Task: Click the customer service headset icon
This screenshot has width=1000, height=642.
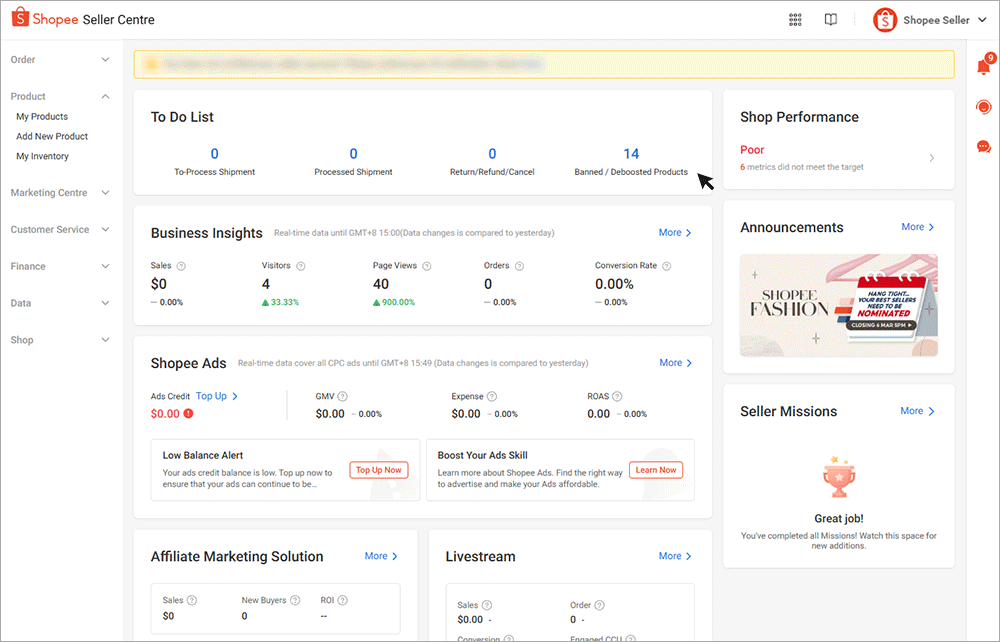Action: [x=983, y=106]
